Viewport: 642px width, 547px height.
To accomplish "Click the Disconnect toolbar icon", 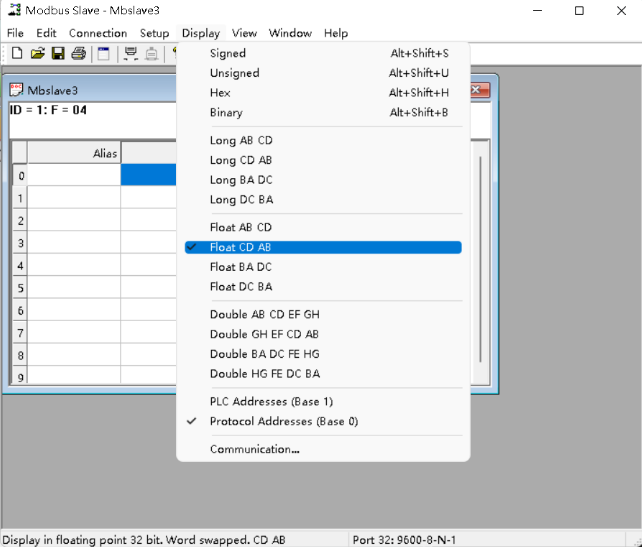I will pyautogui.click(x=151, y=54).
